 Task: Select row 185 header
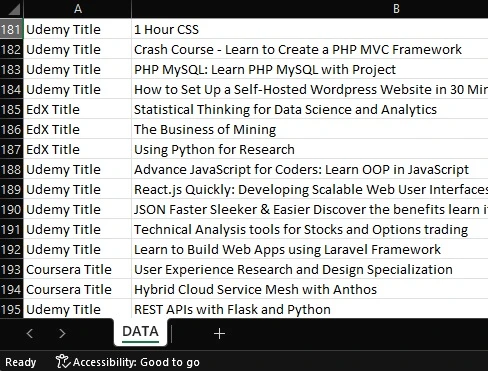(x=11, y=109)
